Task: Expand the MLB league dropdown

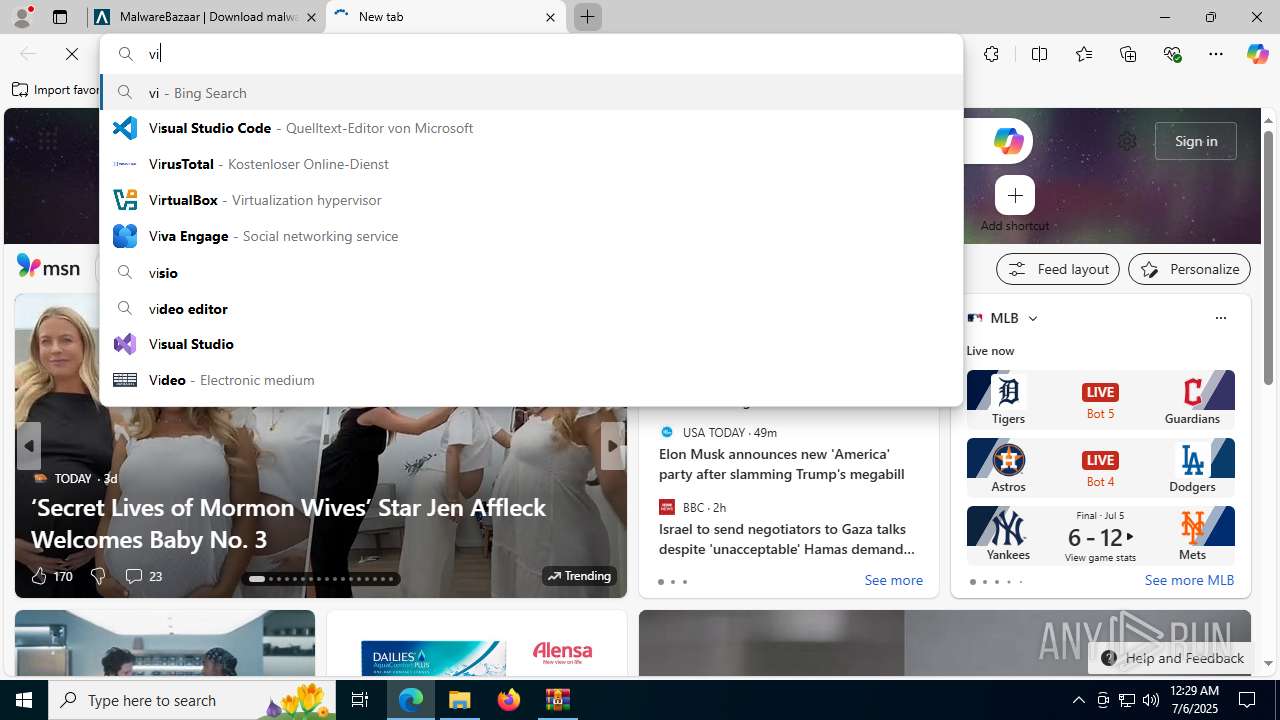Action: point(1033,318)
